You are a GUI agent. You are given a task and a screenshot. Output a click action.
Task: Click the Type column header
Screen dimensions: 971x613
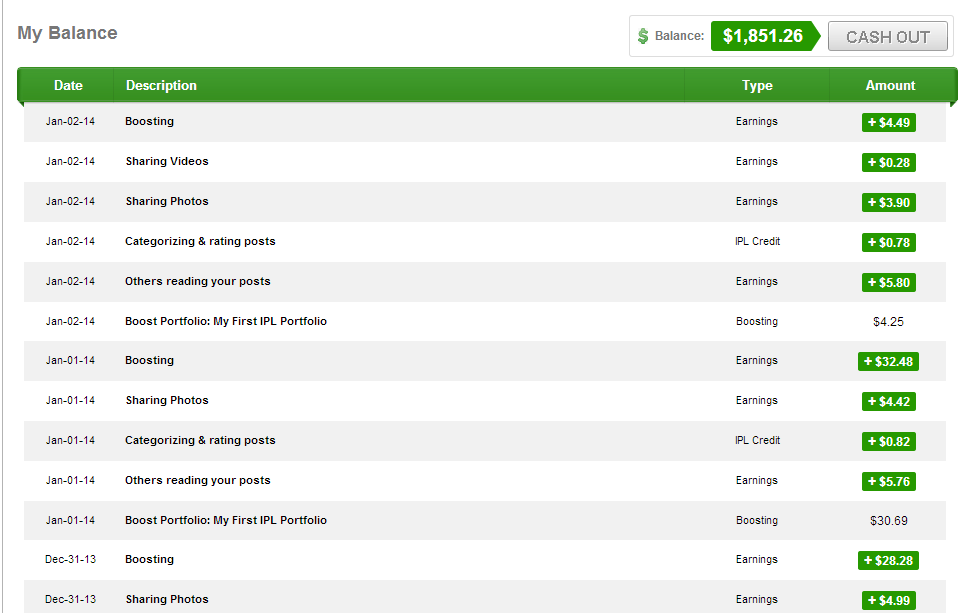click(757, 85)
